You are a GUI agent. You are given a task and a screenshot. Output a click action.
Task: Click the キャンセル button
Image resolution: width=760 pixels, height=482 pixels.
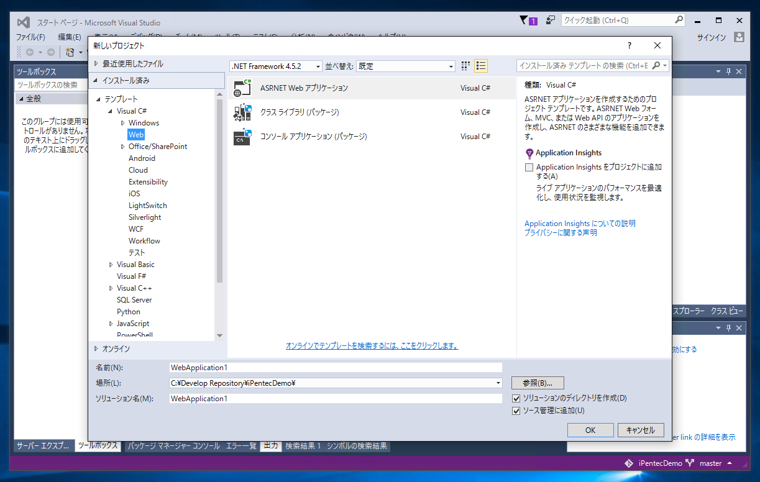tap(641, 430)
